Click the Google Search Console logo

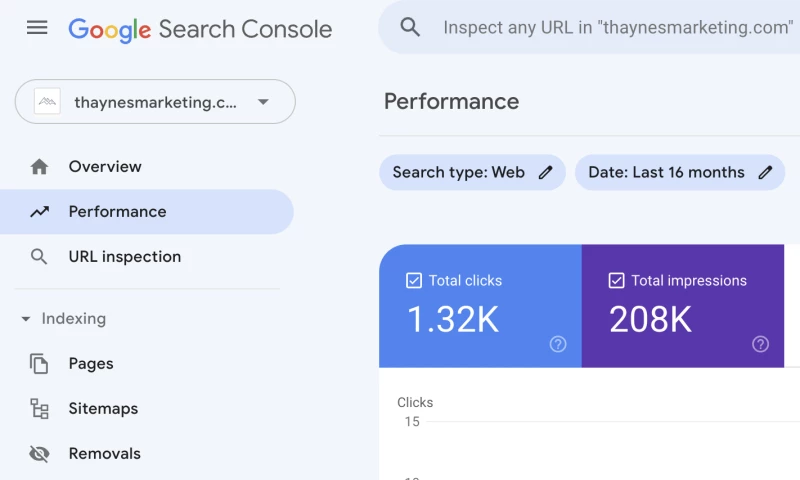(200, 30)
